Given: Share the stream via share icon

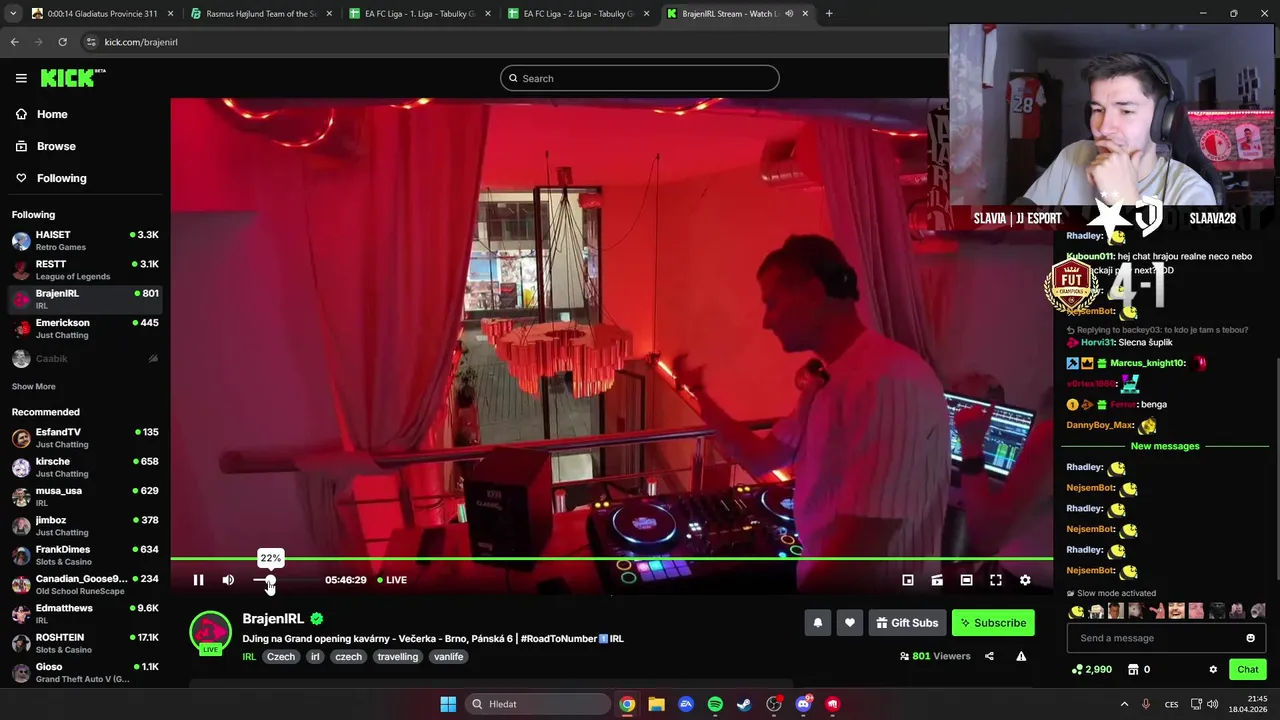Looking at the screenshot, I should [989, 656].
